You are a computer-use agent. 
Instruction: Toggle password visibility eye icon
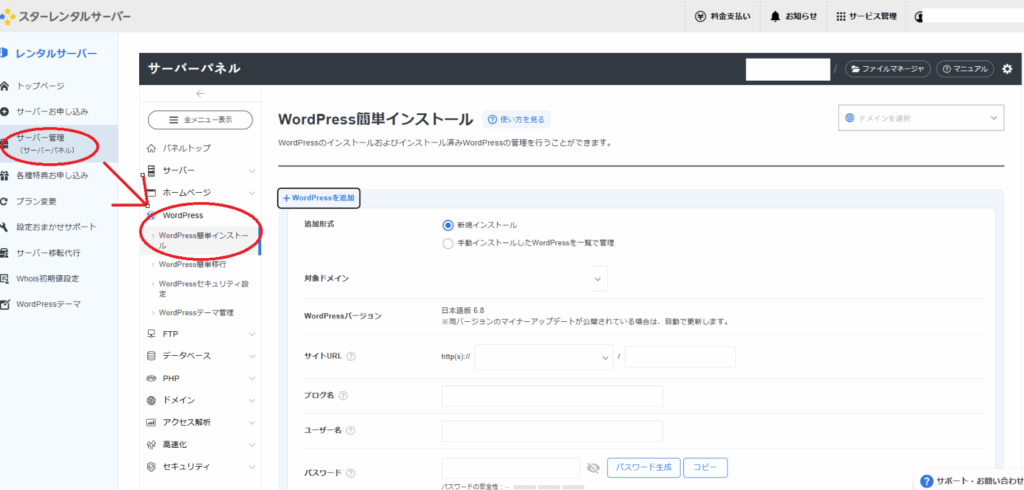point(593,468)
